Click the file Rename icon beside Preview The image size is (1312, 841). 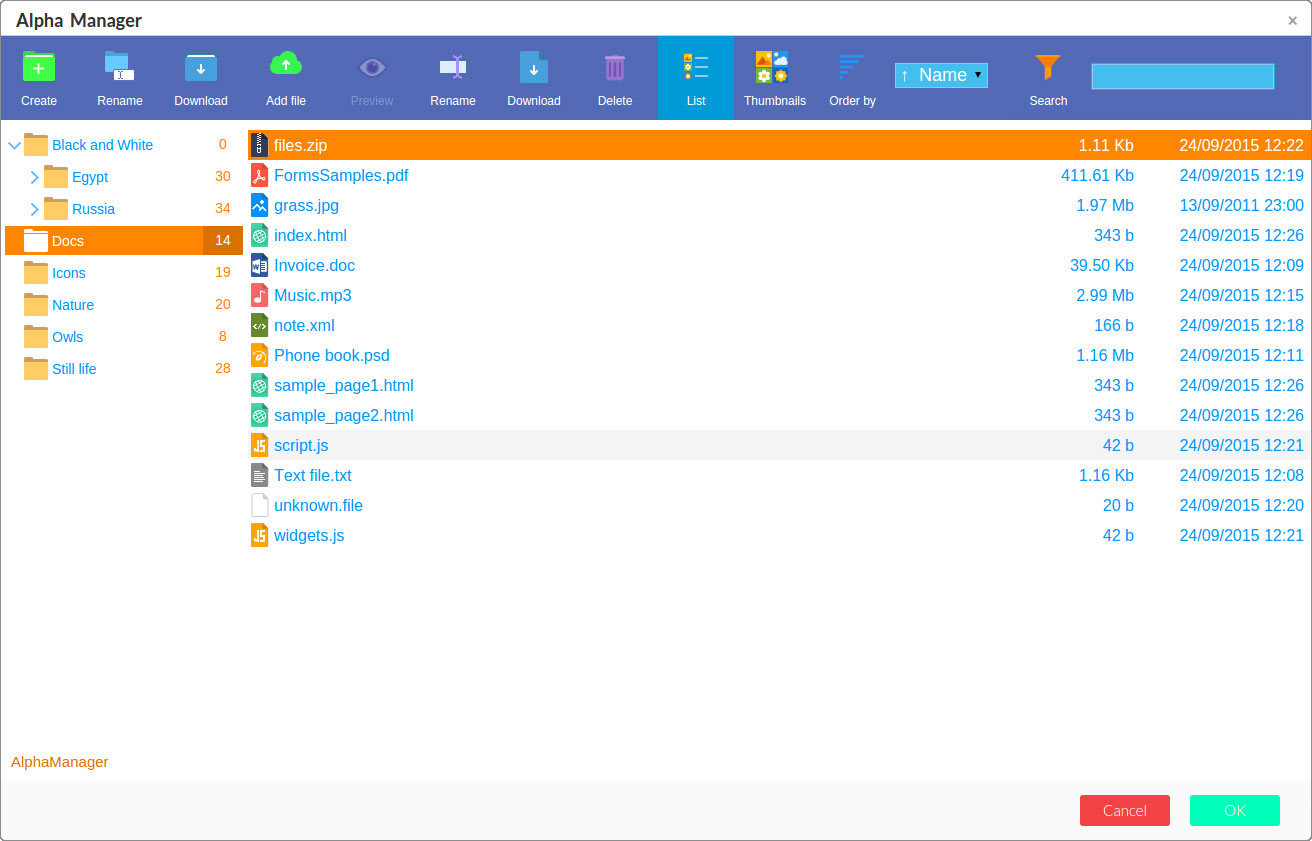[x=452, y=68]
